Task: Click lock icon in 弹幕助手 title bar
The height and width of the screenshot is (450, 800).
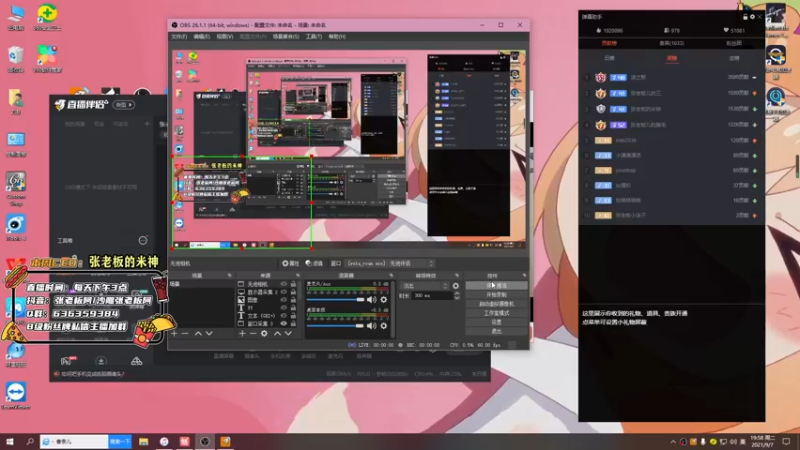Action: pyautogui.click(x=745, y=17)
